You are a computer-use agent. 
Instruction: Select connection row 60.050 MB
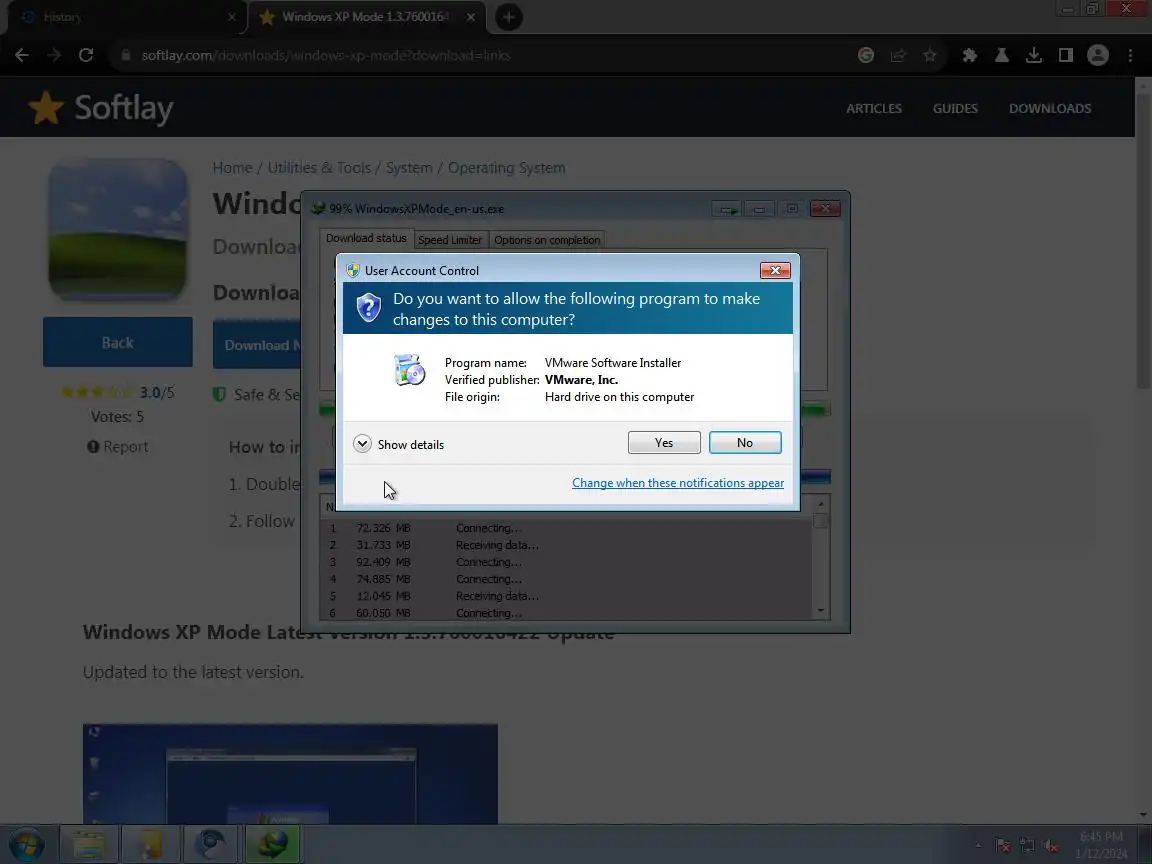pyautogui.click(x=566, y=612)
